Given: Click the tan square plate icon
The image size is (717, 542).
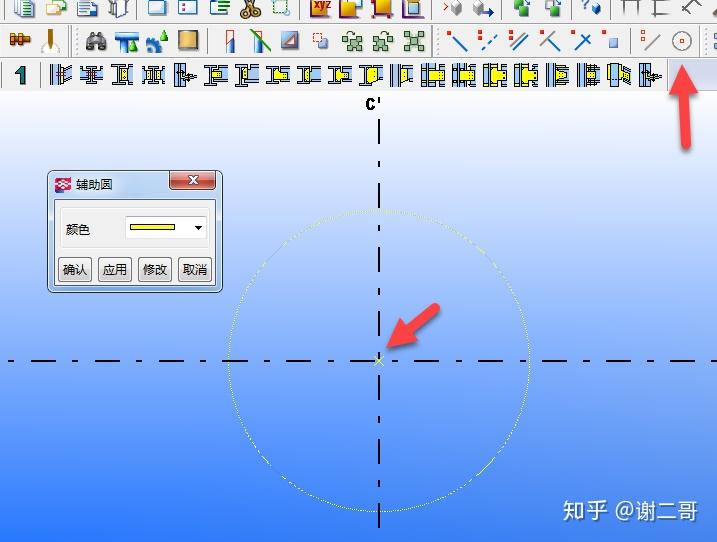Looking at the screenshot, I should tap(188, 40).
